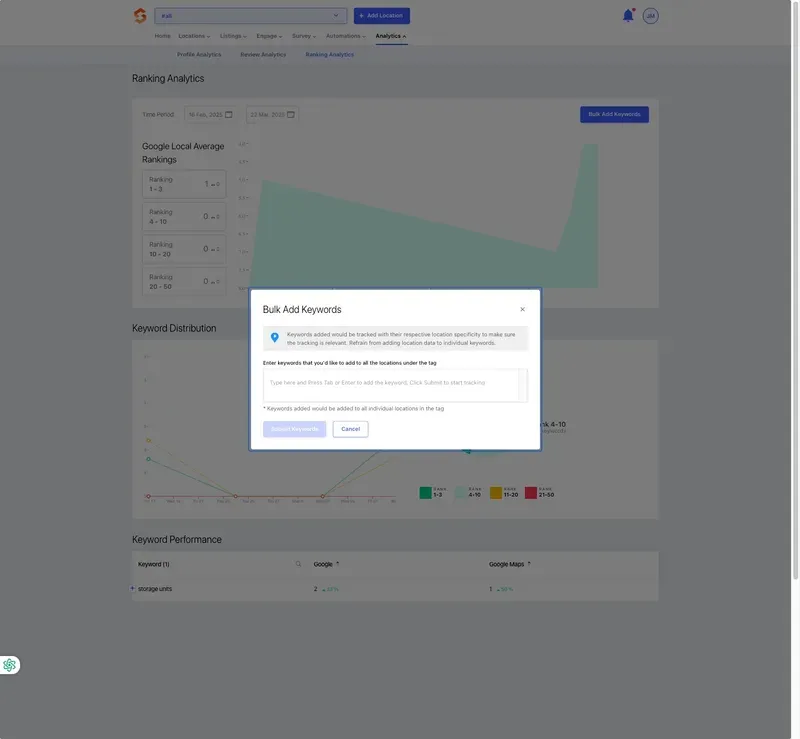The height and width of the screenshot is (739, 800).
Task: Click the page vertical scrollbar
Action: (795, 290)
